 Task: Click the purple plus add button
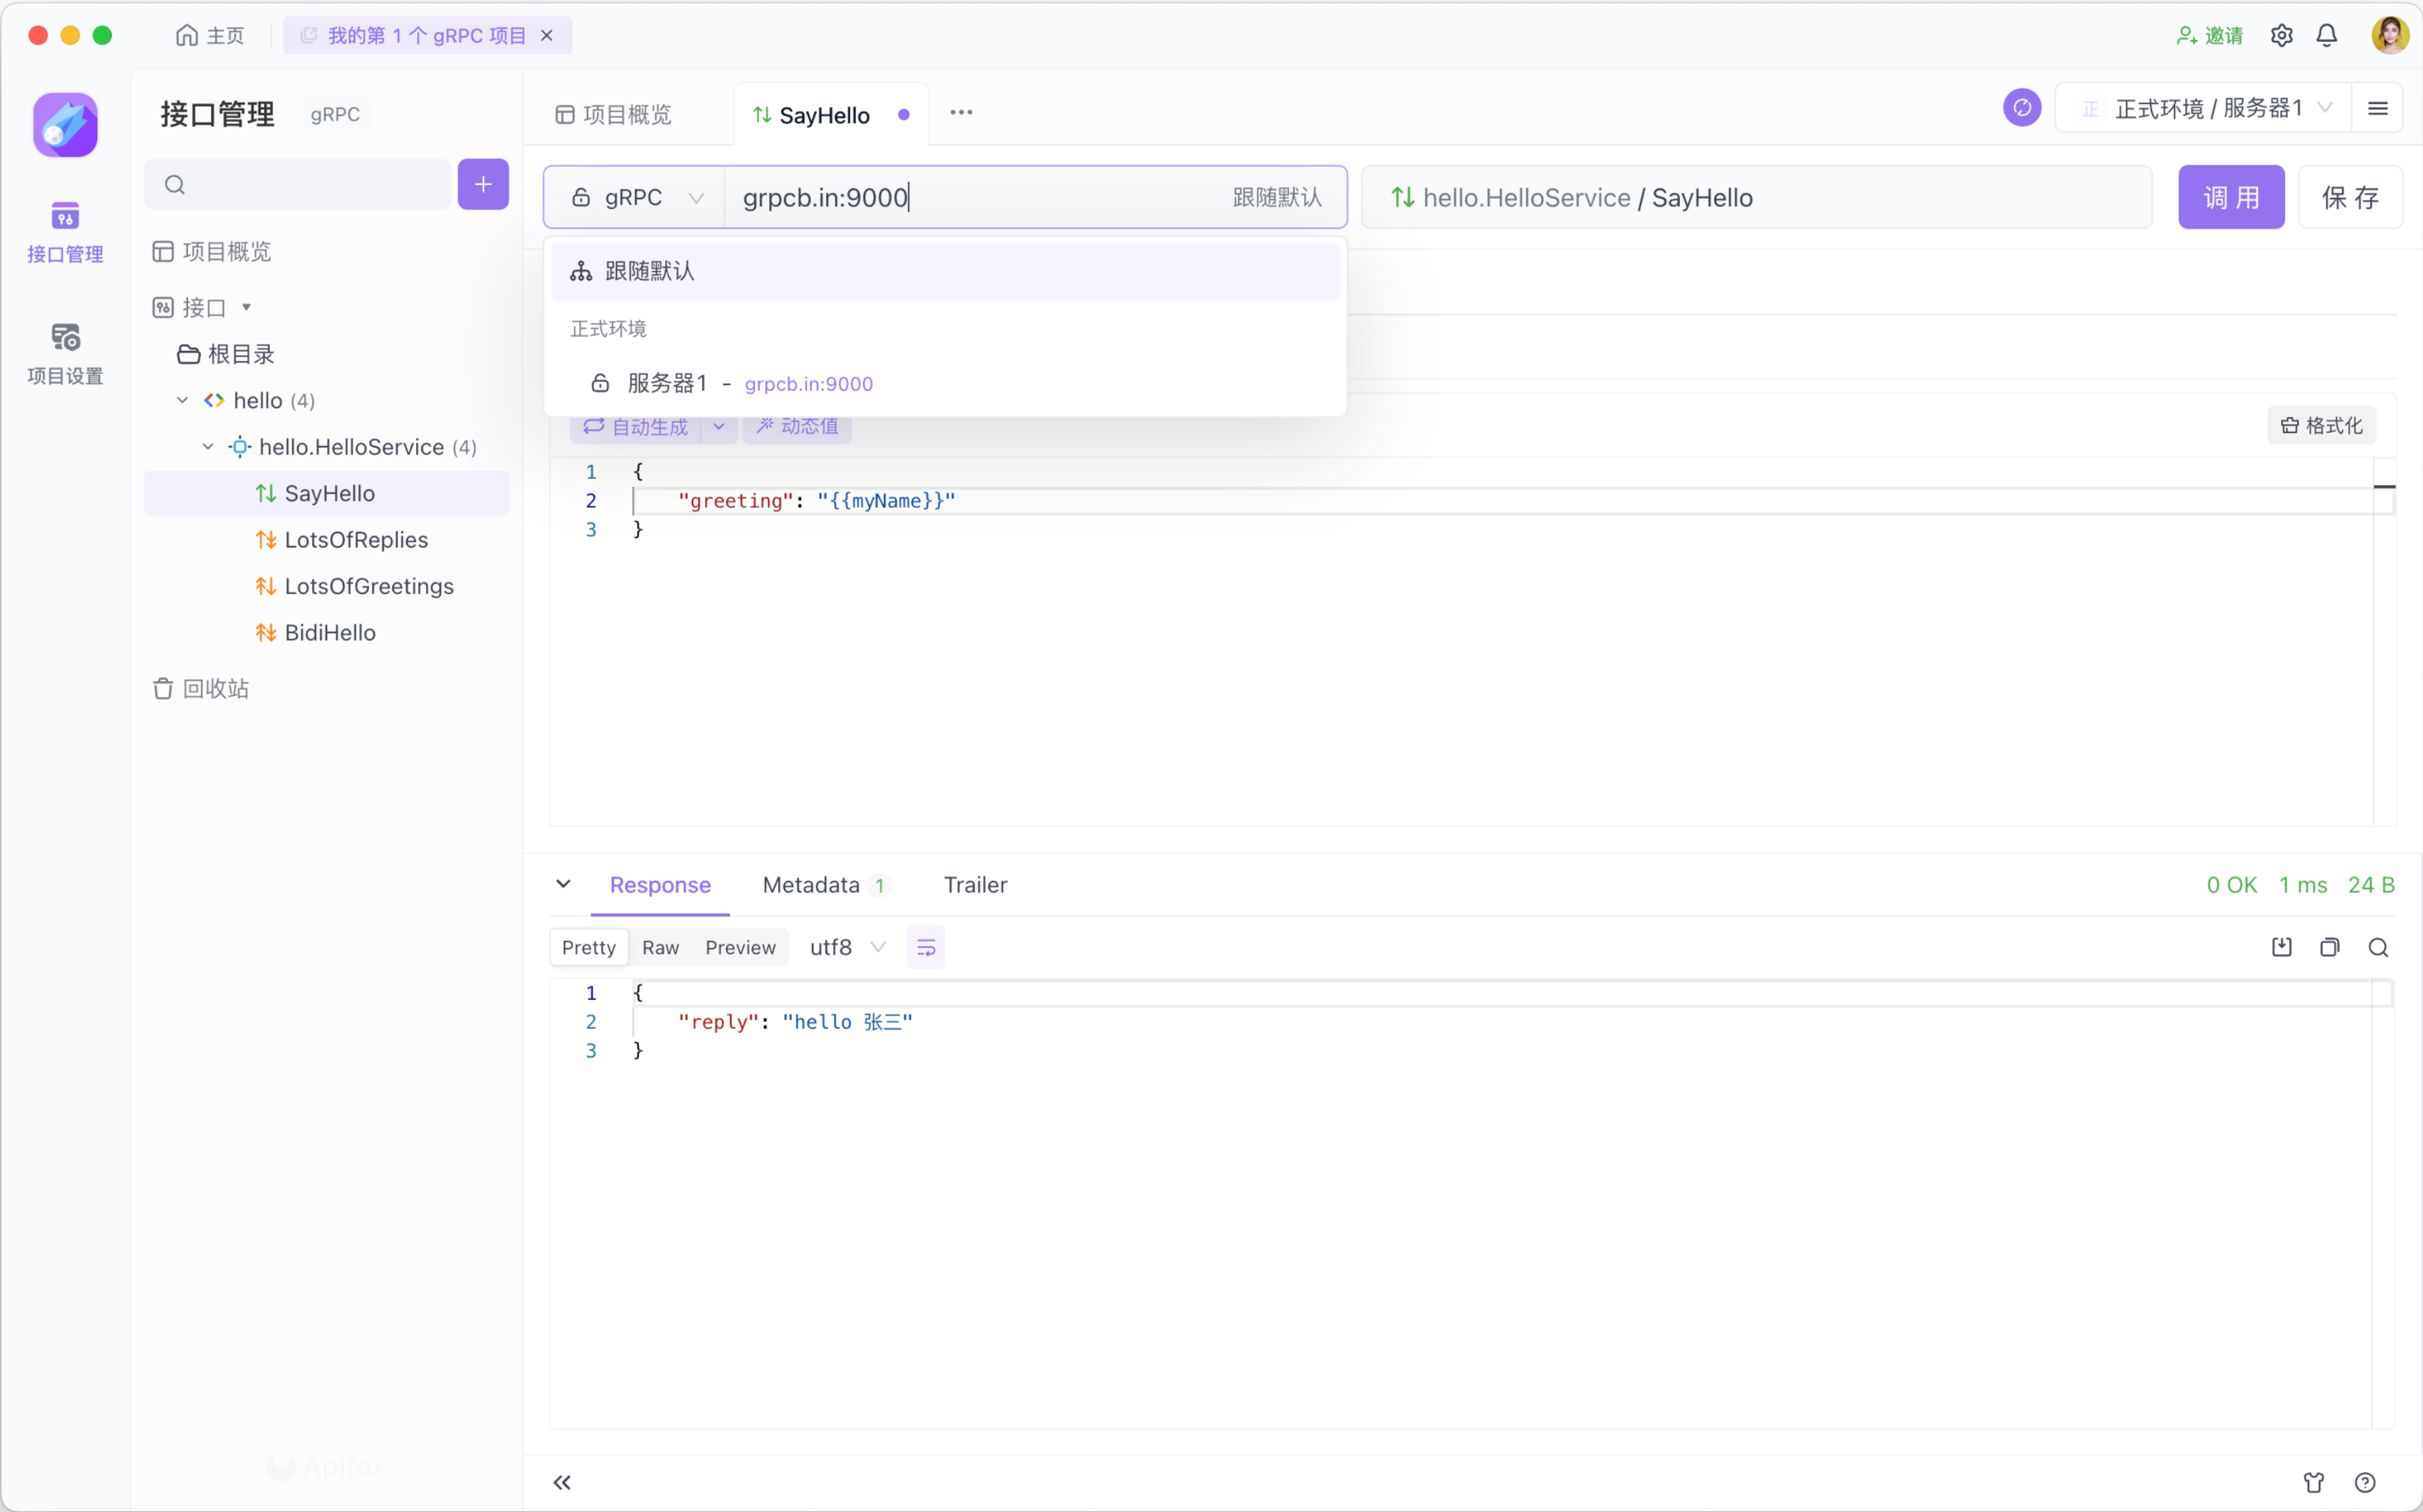pyautogui.click(x=483, y=184)
